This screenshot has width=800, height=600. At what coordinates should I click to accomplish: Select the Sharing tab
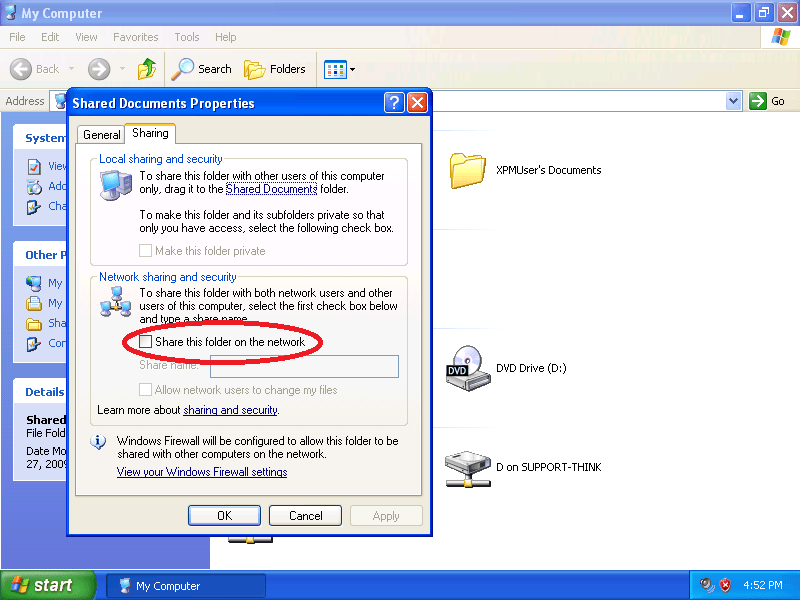point(151,133)
